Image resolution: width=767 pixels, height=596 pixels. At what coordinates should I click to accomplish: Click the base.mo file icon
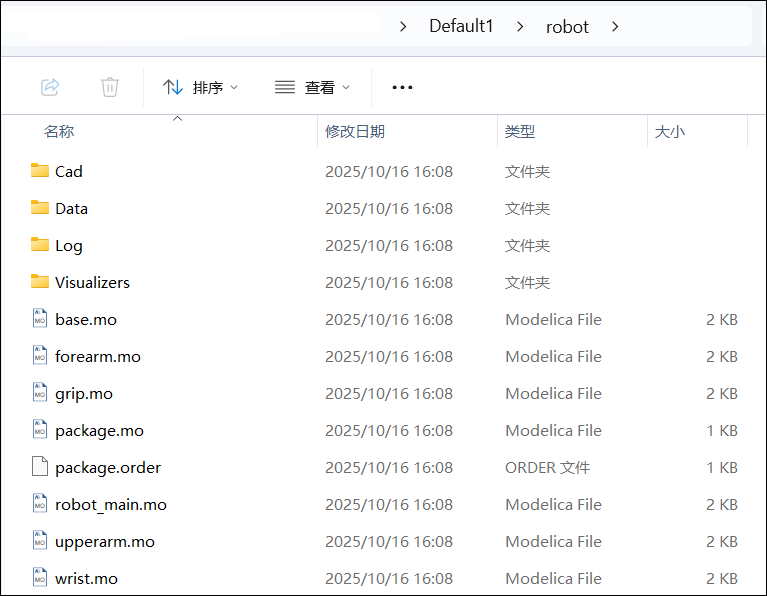tap(40, 318)
